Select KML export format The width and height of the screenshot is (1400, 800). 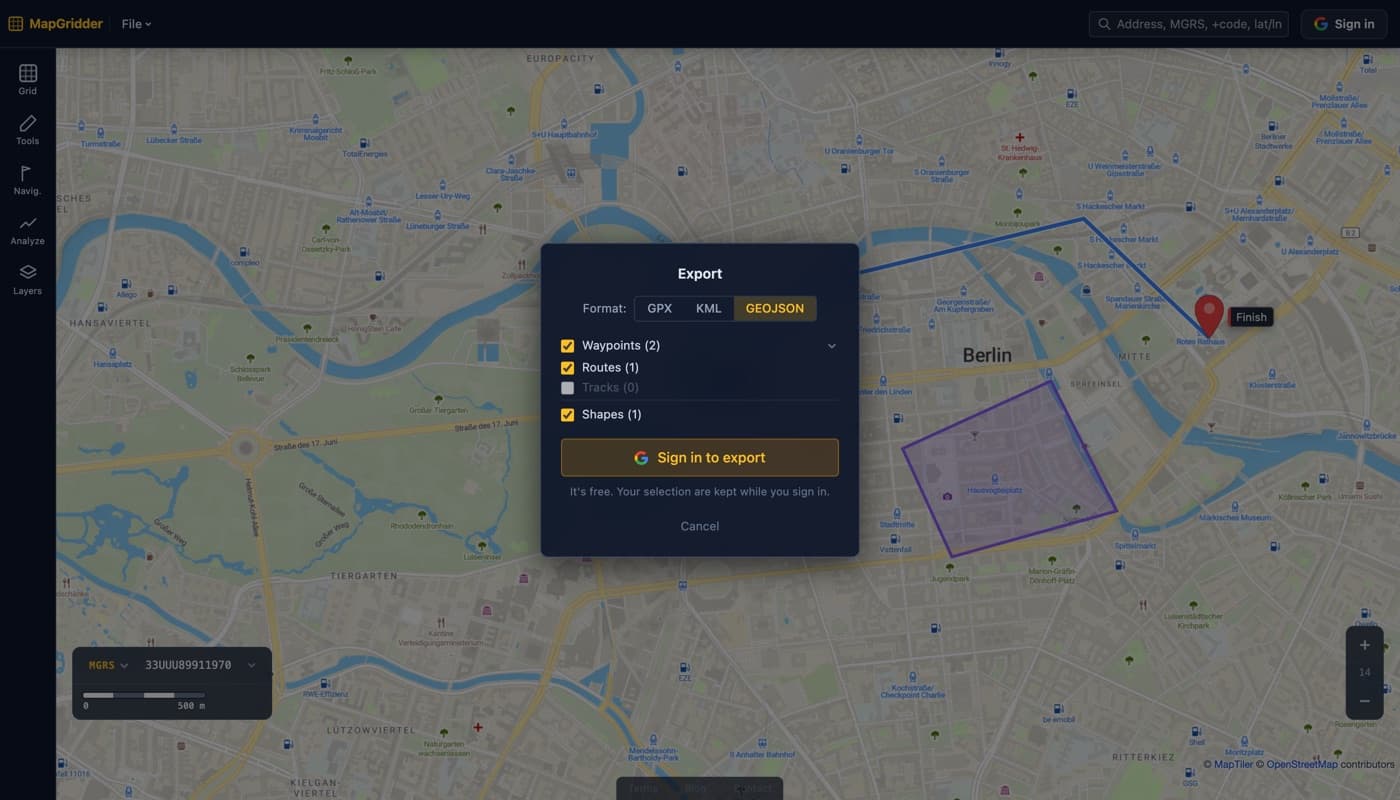709,308
